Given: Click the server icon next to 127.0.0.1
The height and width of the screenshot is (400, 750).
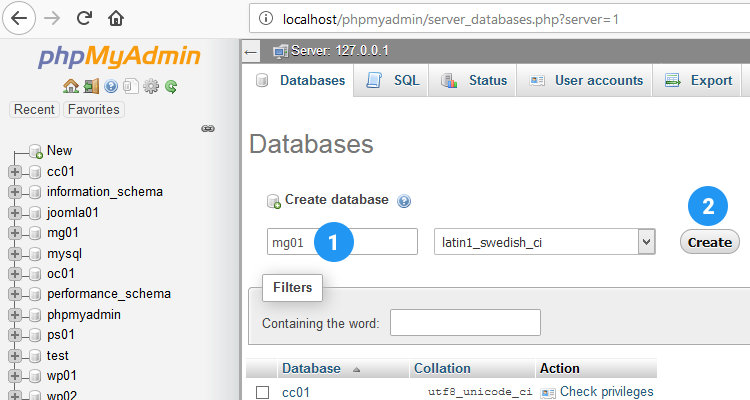Looking at the screenshot, I should [x=280, y=51].
